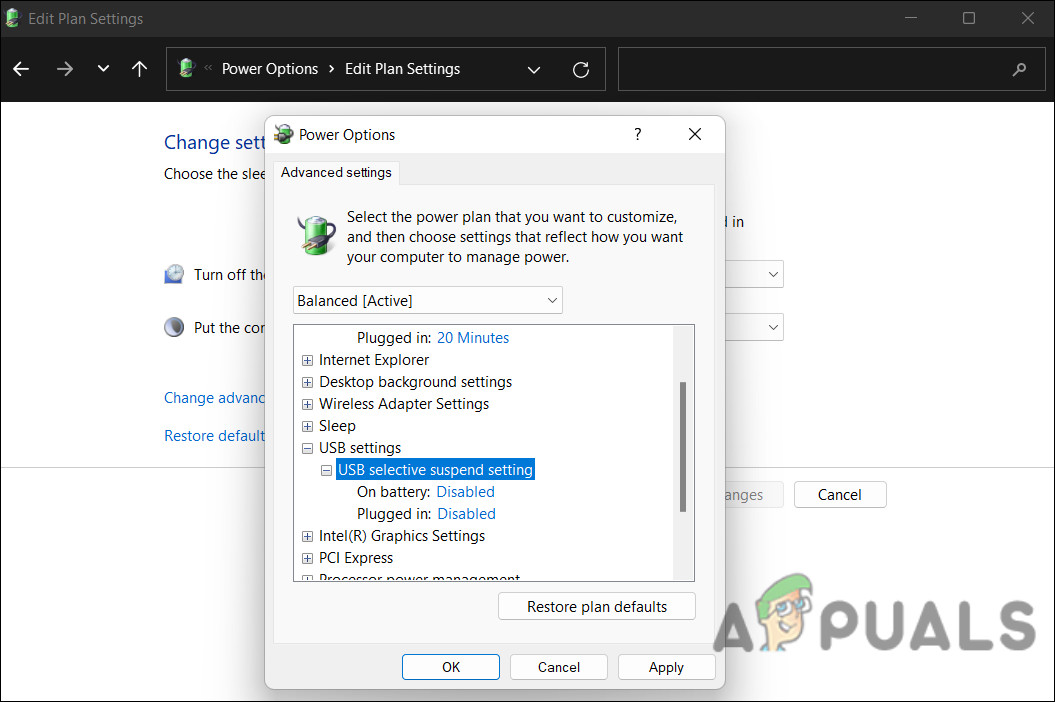
Task: Expand Intel(R) Graphics Settings
Action: point(307,536)
